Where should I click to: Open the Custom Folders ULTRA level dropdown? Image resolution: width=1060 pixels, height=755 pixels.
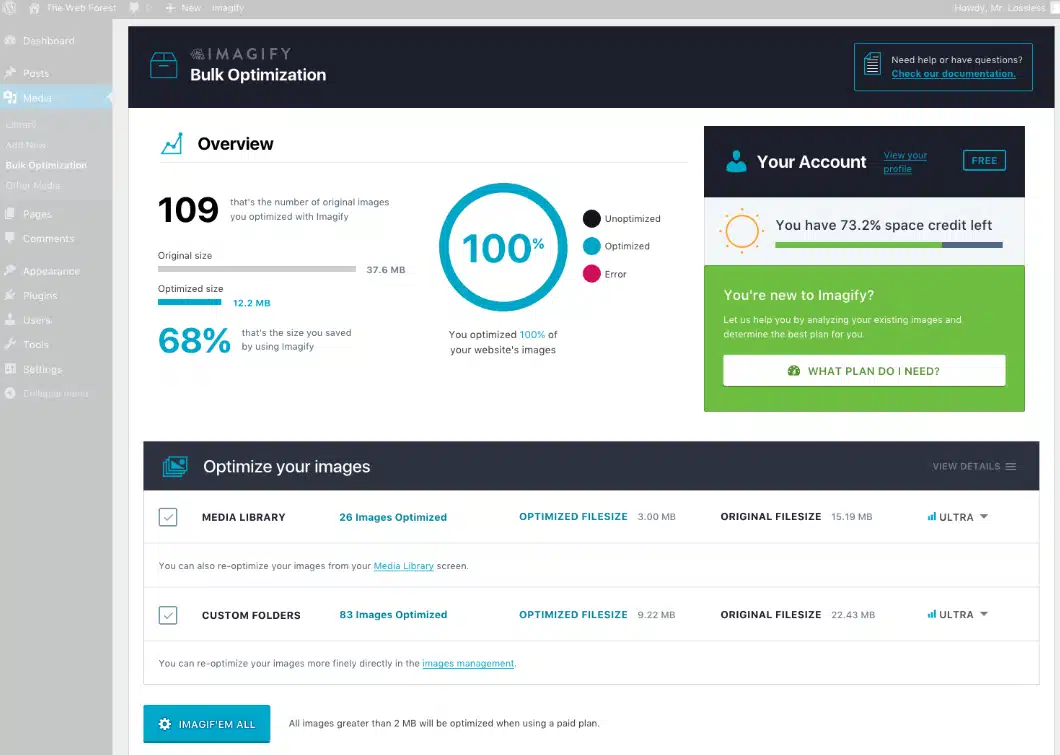pos(957,614)
